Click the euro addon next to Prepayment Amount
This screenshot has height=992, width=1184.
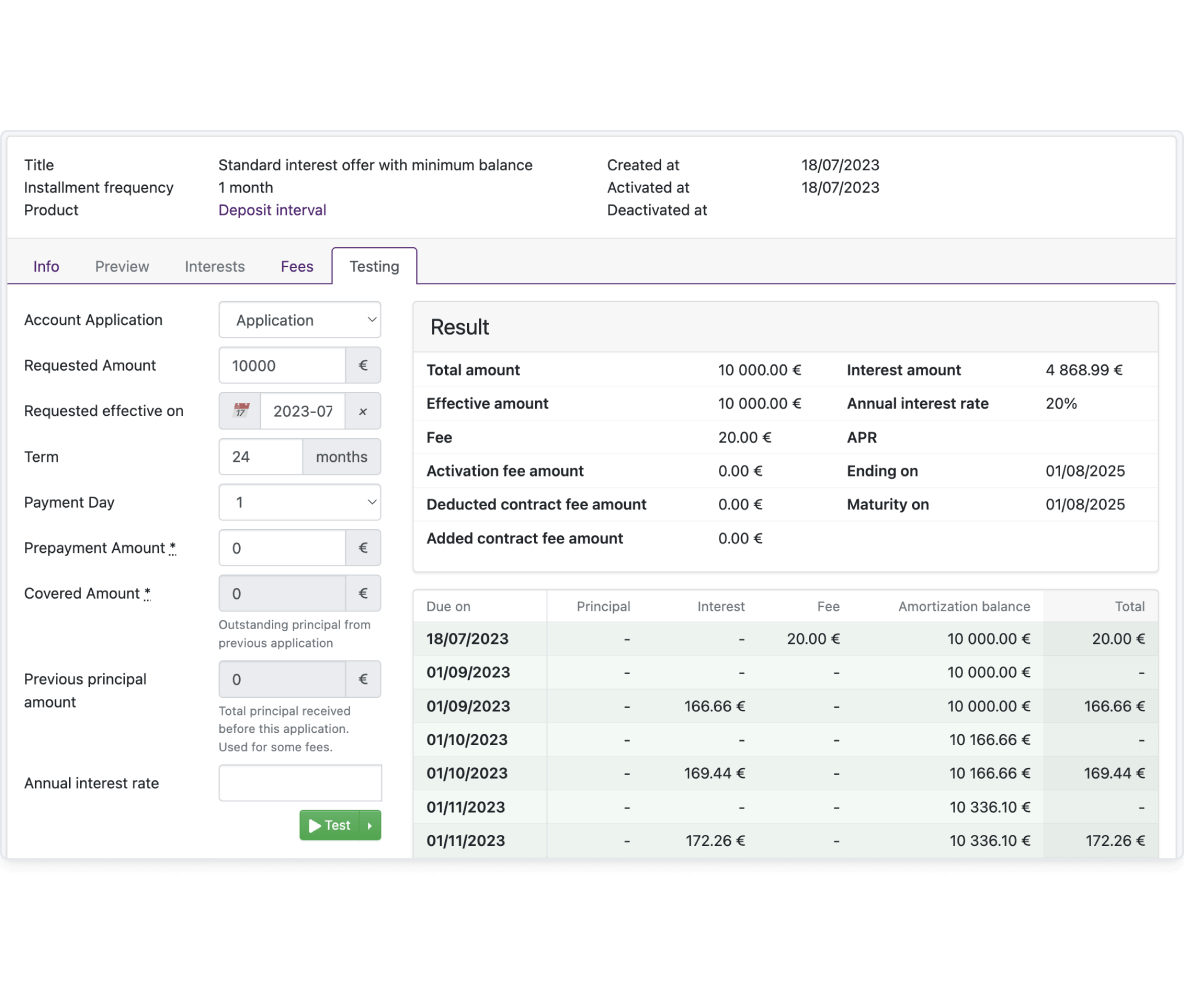[x=362, y=548]
